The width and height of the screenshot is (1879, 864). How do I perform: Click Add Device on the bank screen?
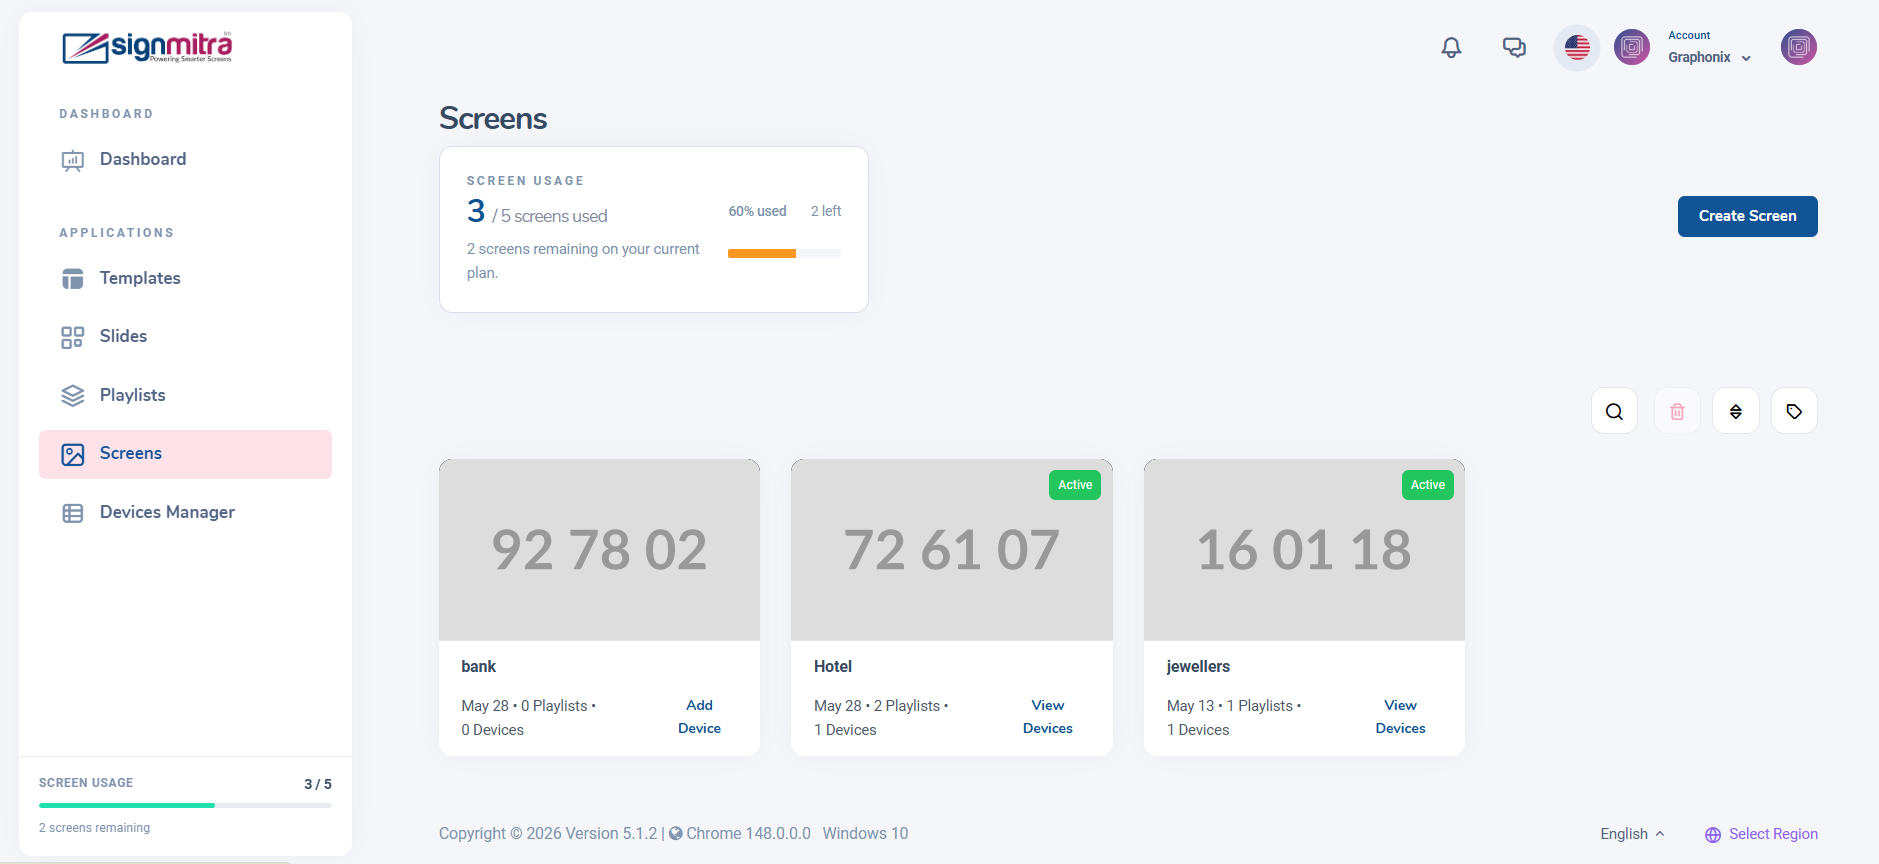tap(699, 717)
